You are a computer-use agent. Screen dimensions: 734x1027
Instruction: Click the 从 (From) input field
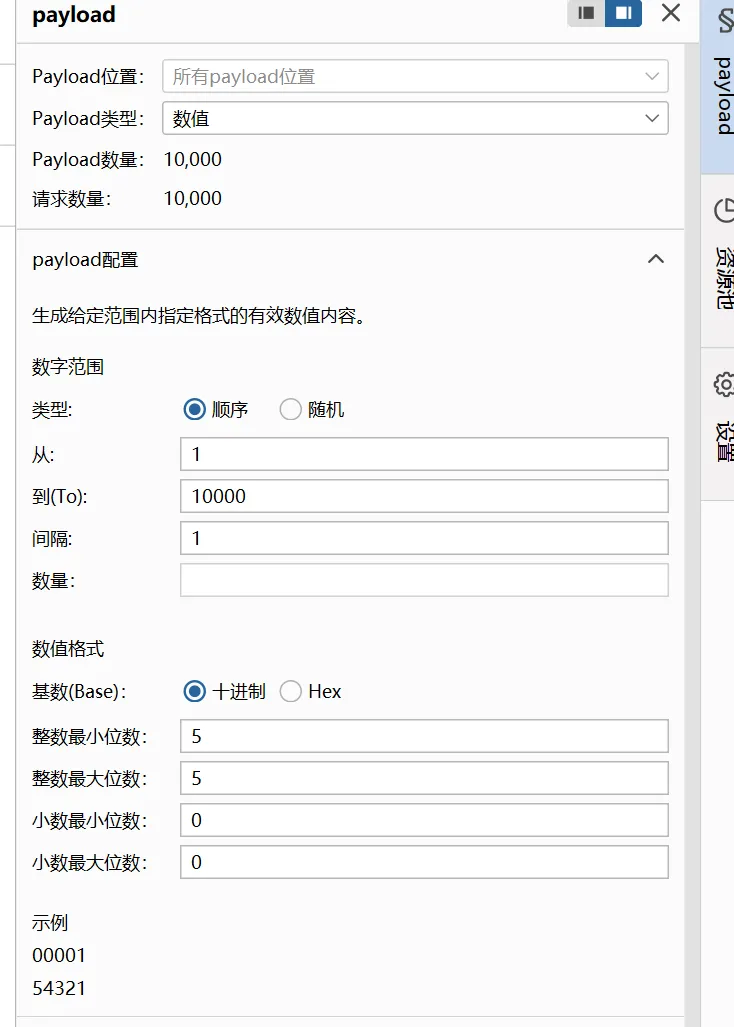click(x=424, y=454)
